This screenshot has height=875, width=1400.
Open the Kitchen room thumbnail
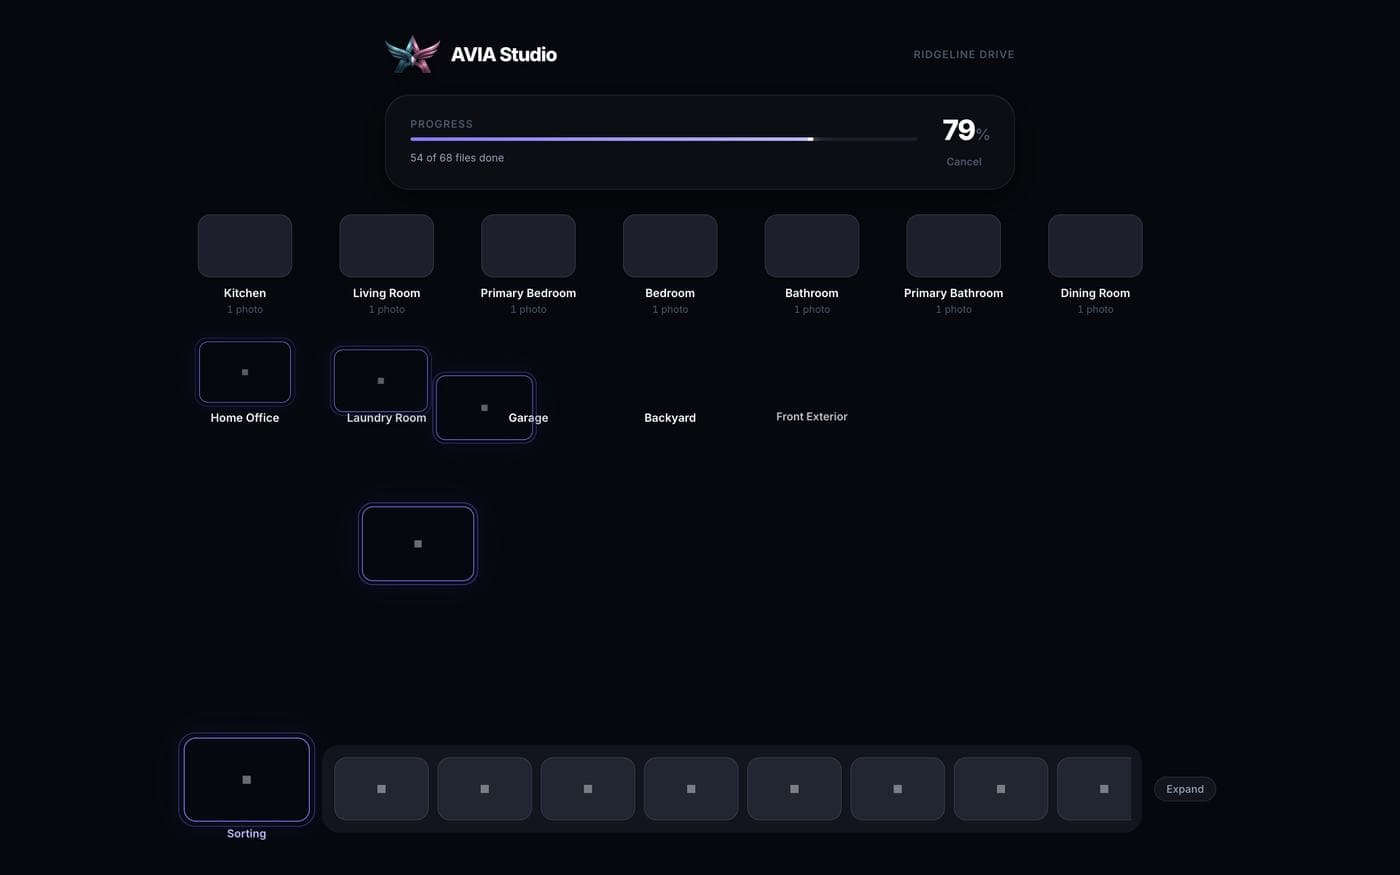pyautogui.click(x=245, y=246)
